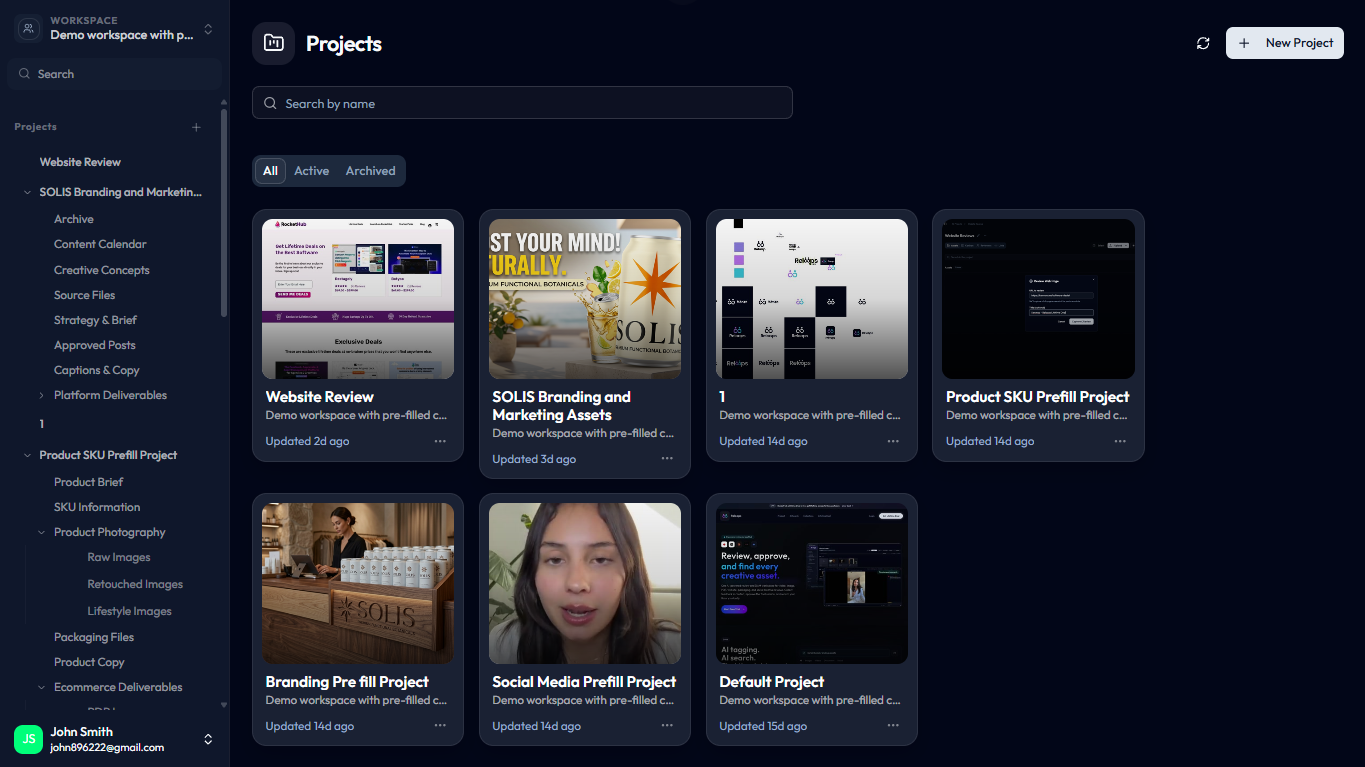Screen dimensions: 1365x767
Task: Select the All filter tab
Action: 270,171
